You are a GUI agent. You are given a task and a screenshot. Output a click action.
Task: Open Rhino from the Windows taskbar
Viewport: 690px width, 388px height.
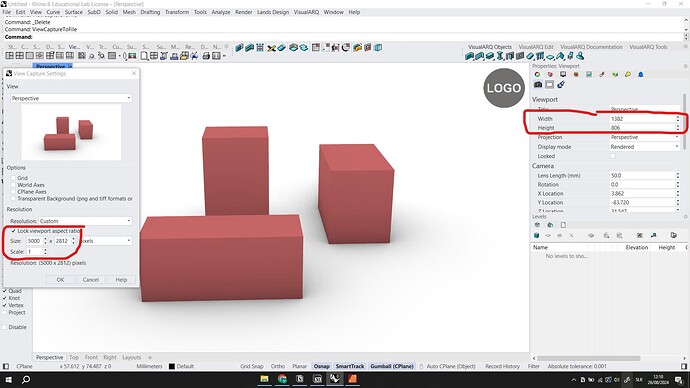pyautogui.click(x=334, y=378)
